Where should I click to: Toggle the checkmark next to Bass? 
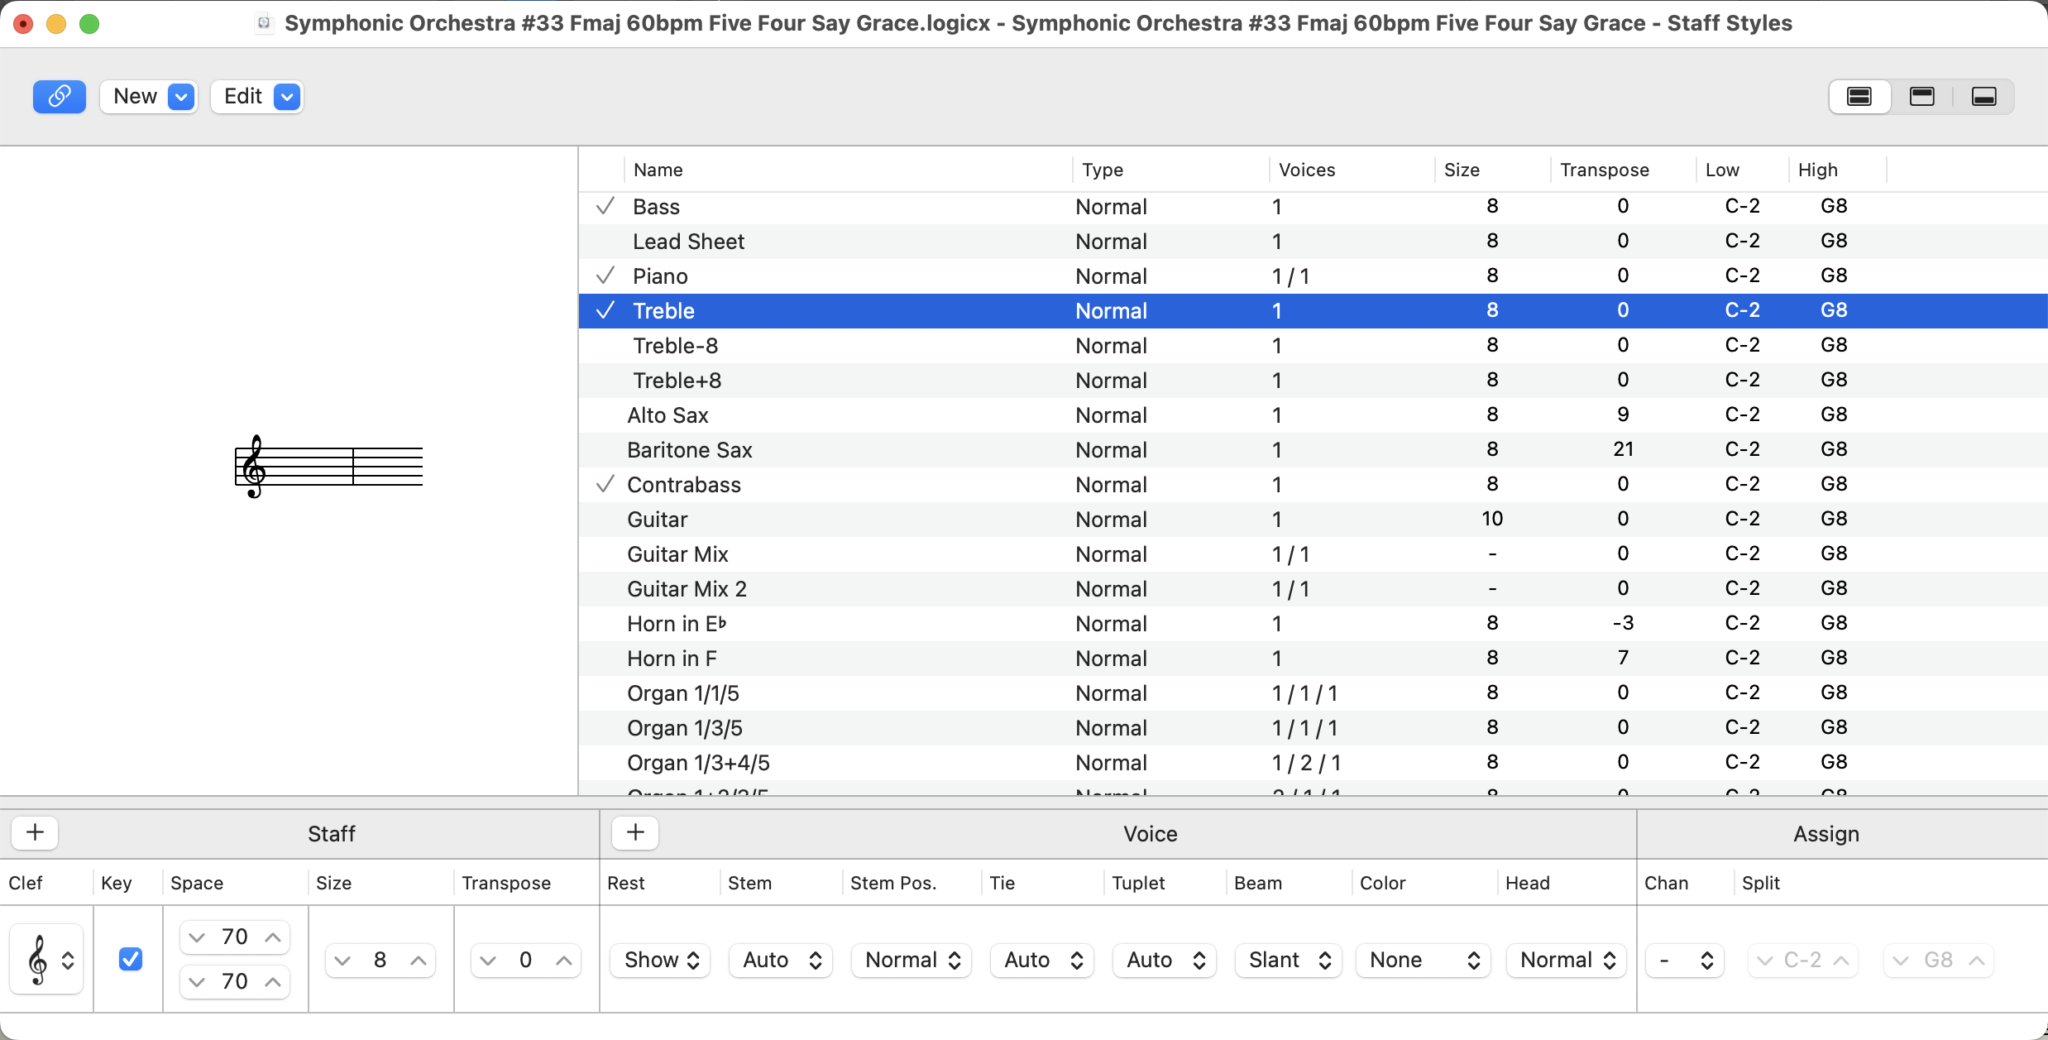click(x=604, y=206)
